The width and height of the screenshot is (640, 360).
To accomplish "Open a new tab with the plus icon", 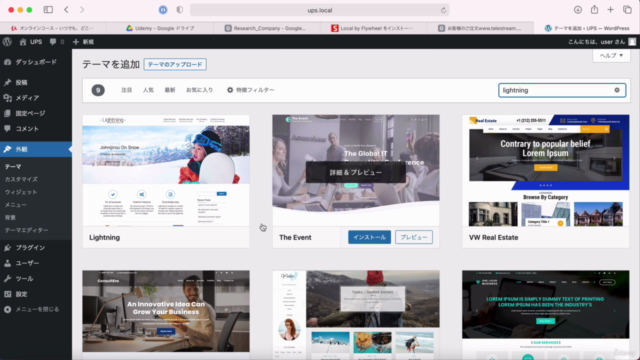I will 610,10.
